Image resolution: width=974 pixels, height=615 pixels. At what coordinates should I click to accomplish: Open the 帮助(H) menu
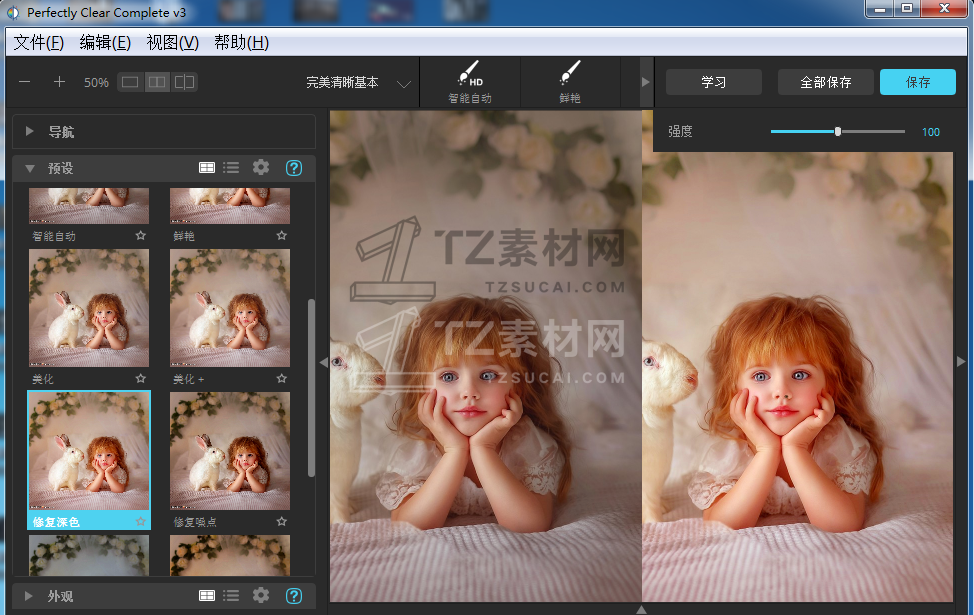tap(241, 42)
